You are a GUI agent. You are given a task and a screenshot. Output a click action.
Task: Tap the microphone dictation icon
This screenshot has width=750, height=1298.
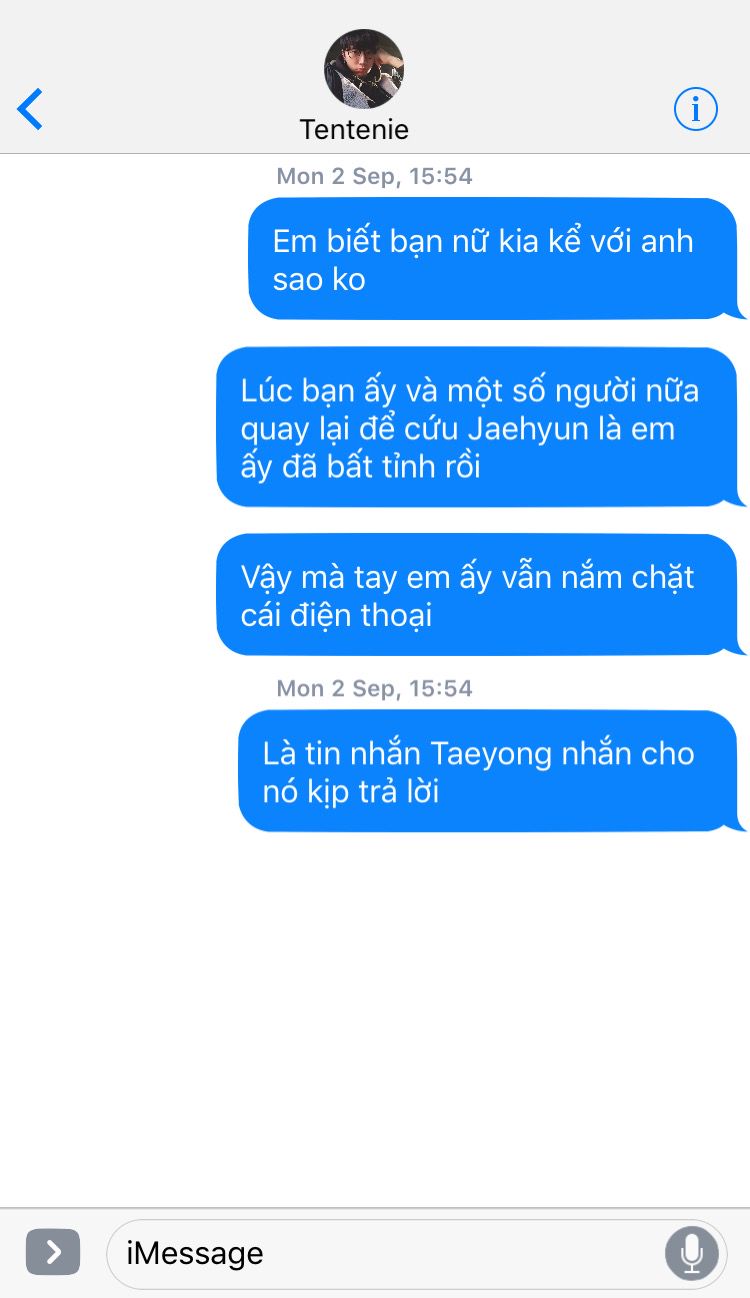[x=691, y=1252]
